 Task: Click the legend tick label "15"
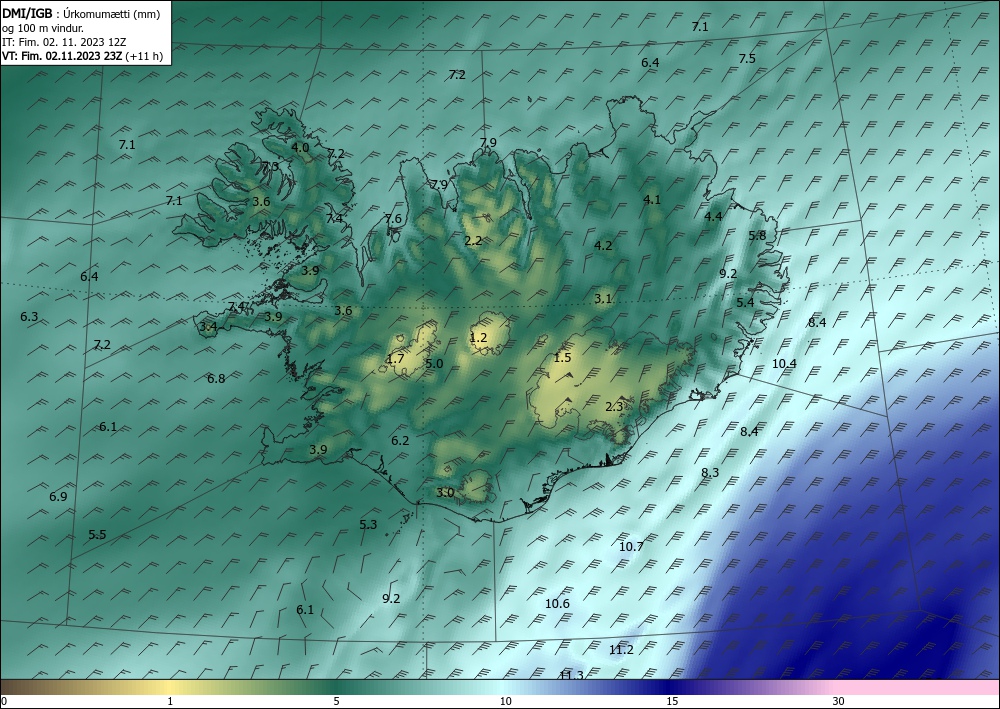pos(672,701)
